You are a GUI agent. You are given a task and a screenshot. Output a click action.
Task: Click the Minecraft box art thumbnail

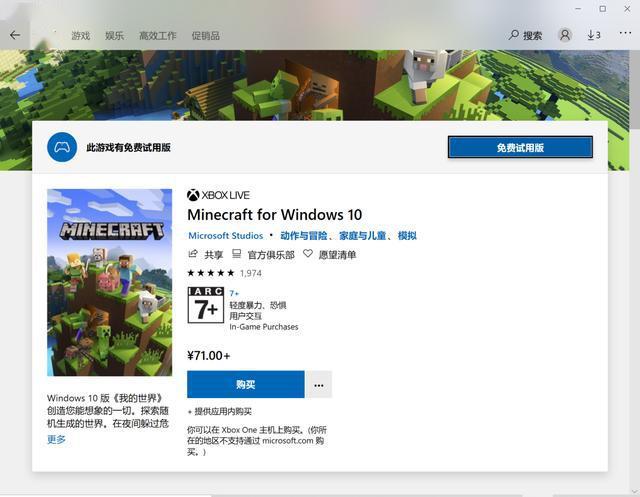[x=109, y=282]
